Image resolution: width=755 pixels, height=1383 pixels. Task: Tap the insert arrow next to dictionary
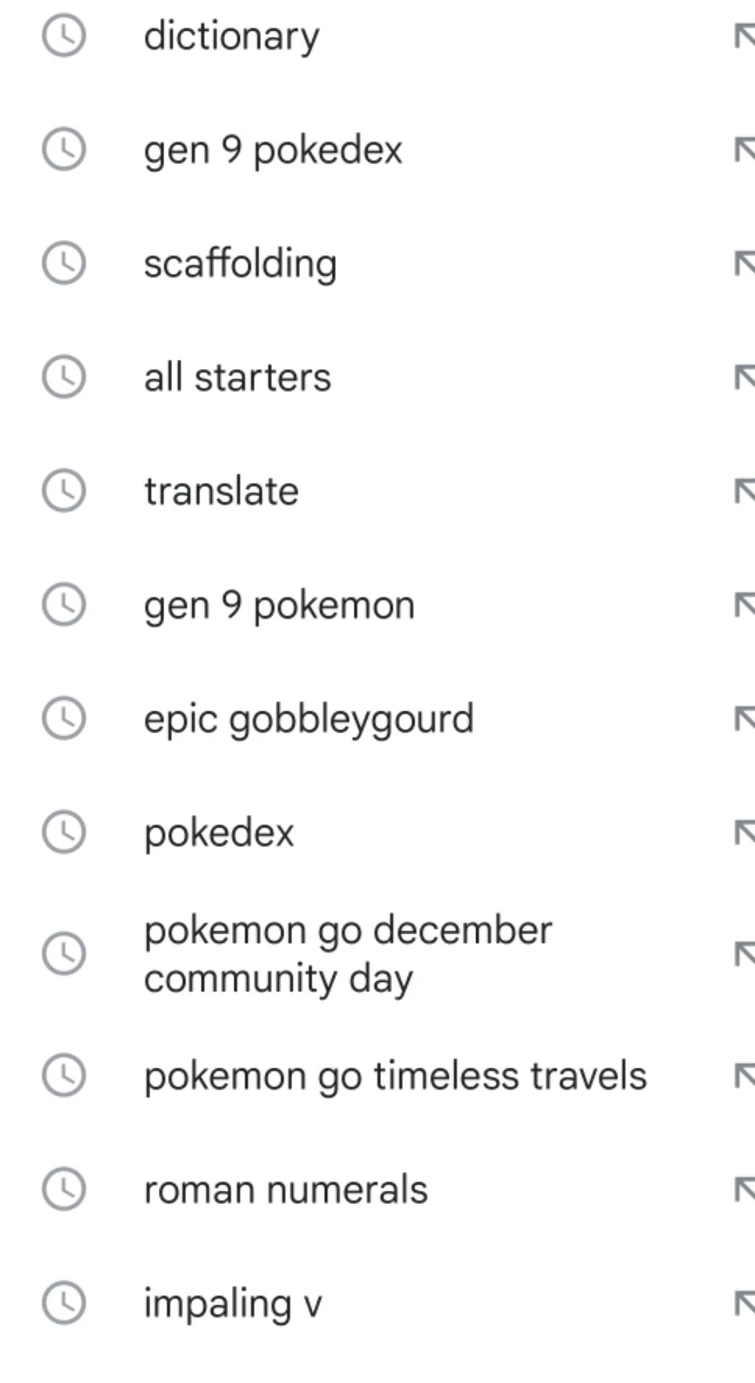coord(746,35)
